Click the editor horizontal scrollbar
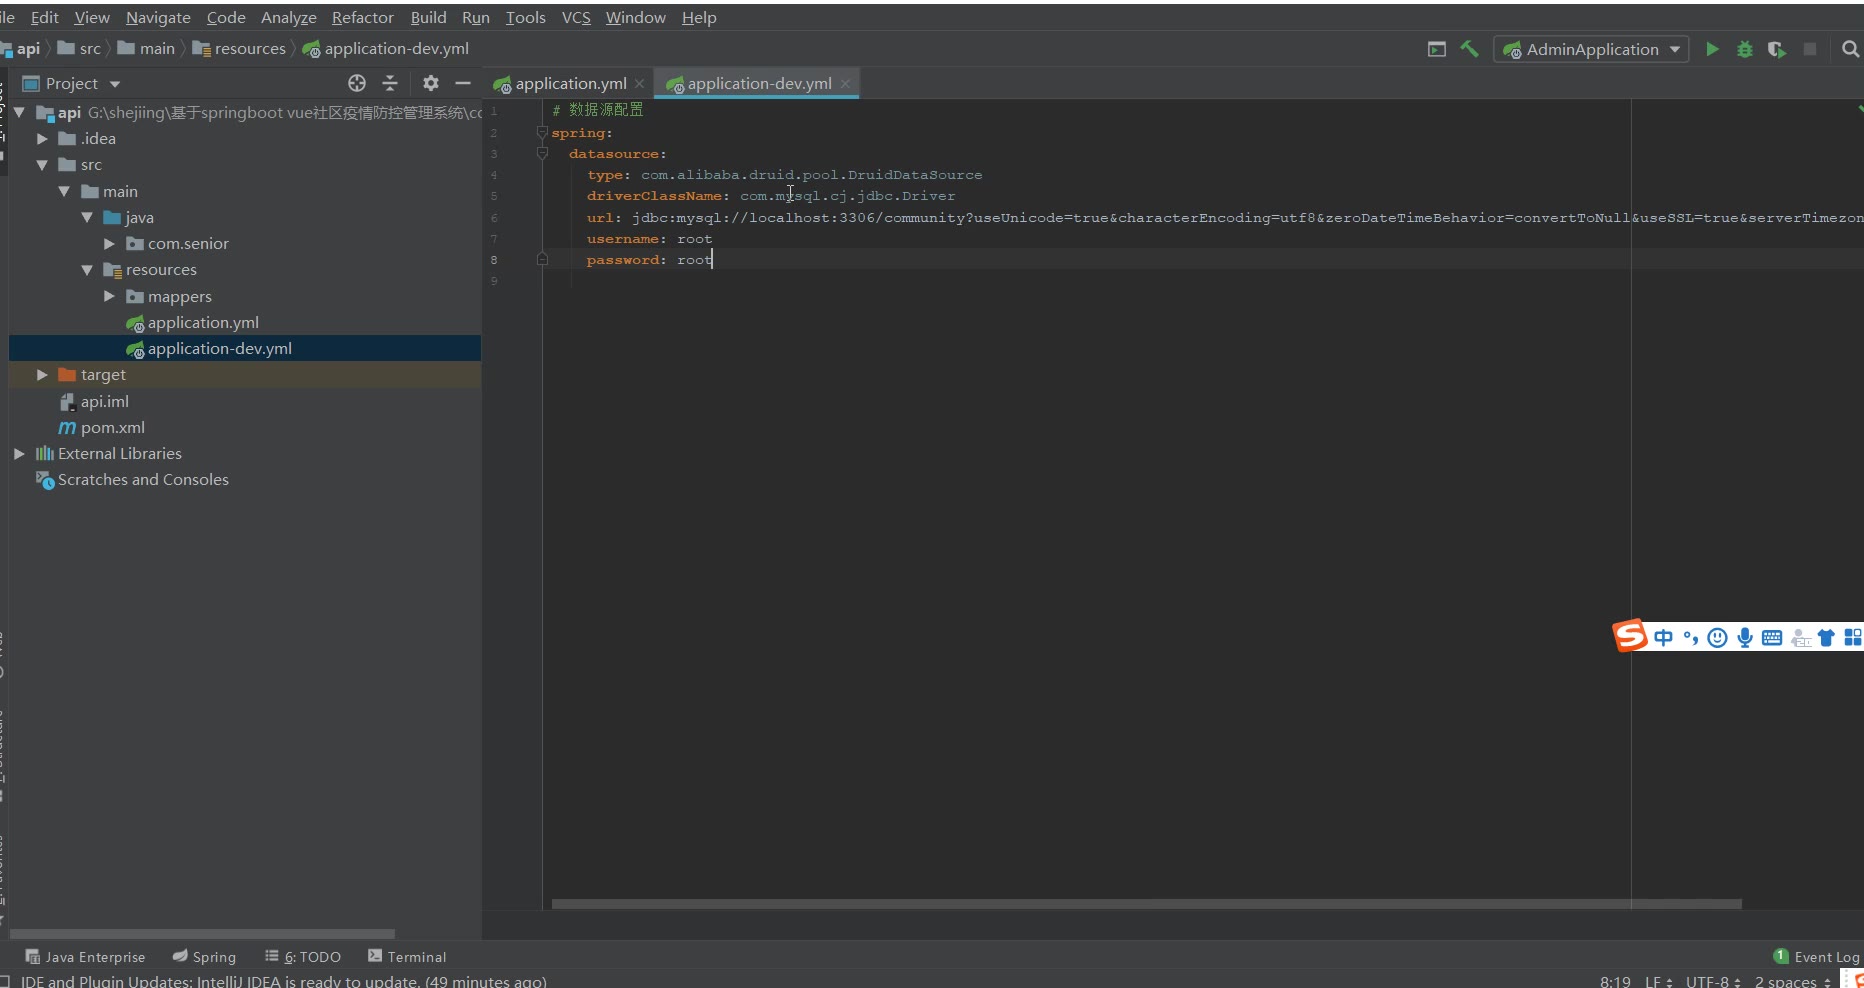This screenshot has width=1864, height=988. (1146, 904)
